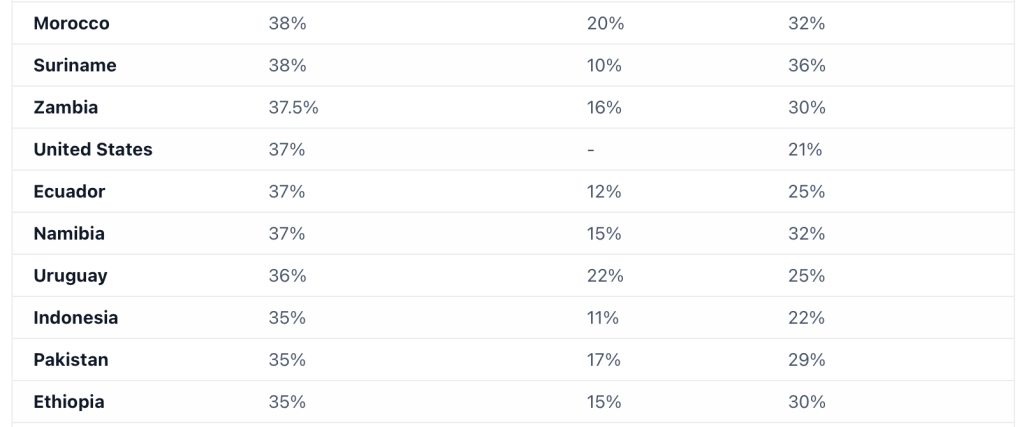
Task: Select the Suriname row label
Action: click(x=75, y=65)
